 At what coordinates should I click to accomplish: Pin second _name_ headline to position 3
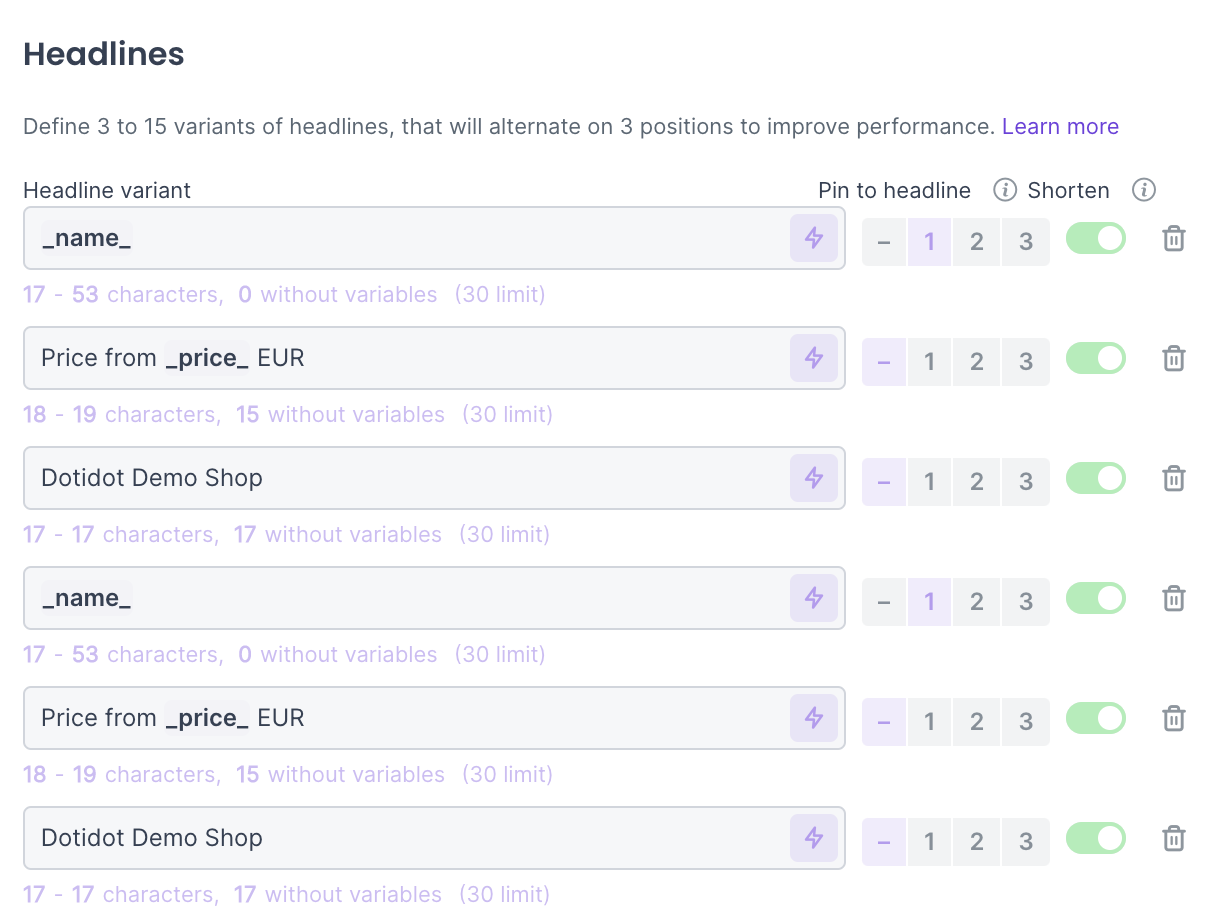click(1026, 601)
